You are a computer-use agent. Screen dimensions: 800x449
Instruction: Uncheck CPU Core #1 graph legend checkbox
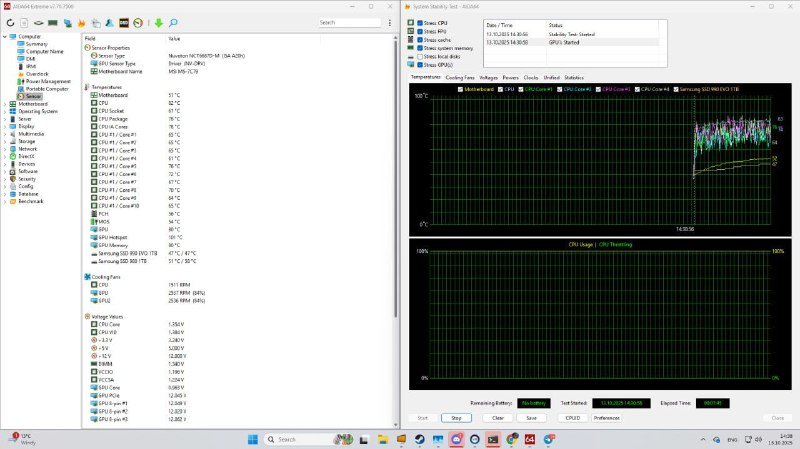tap(521, 89)
